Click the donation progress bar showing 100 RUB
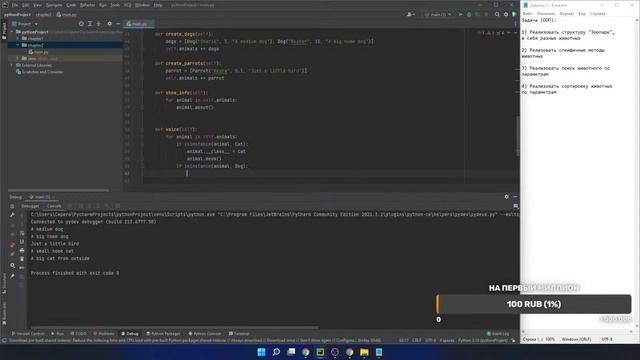Image resolution: width=640 pixels, height=360 pixels. [534, 304]
